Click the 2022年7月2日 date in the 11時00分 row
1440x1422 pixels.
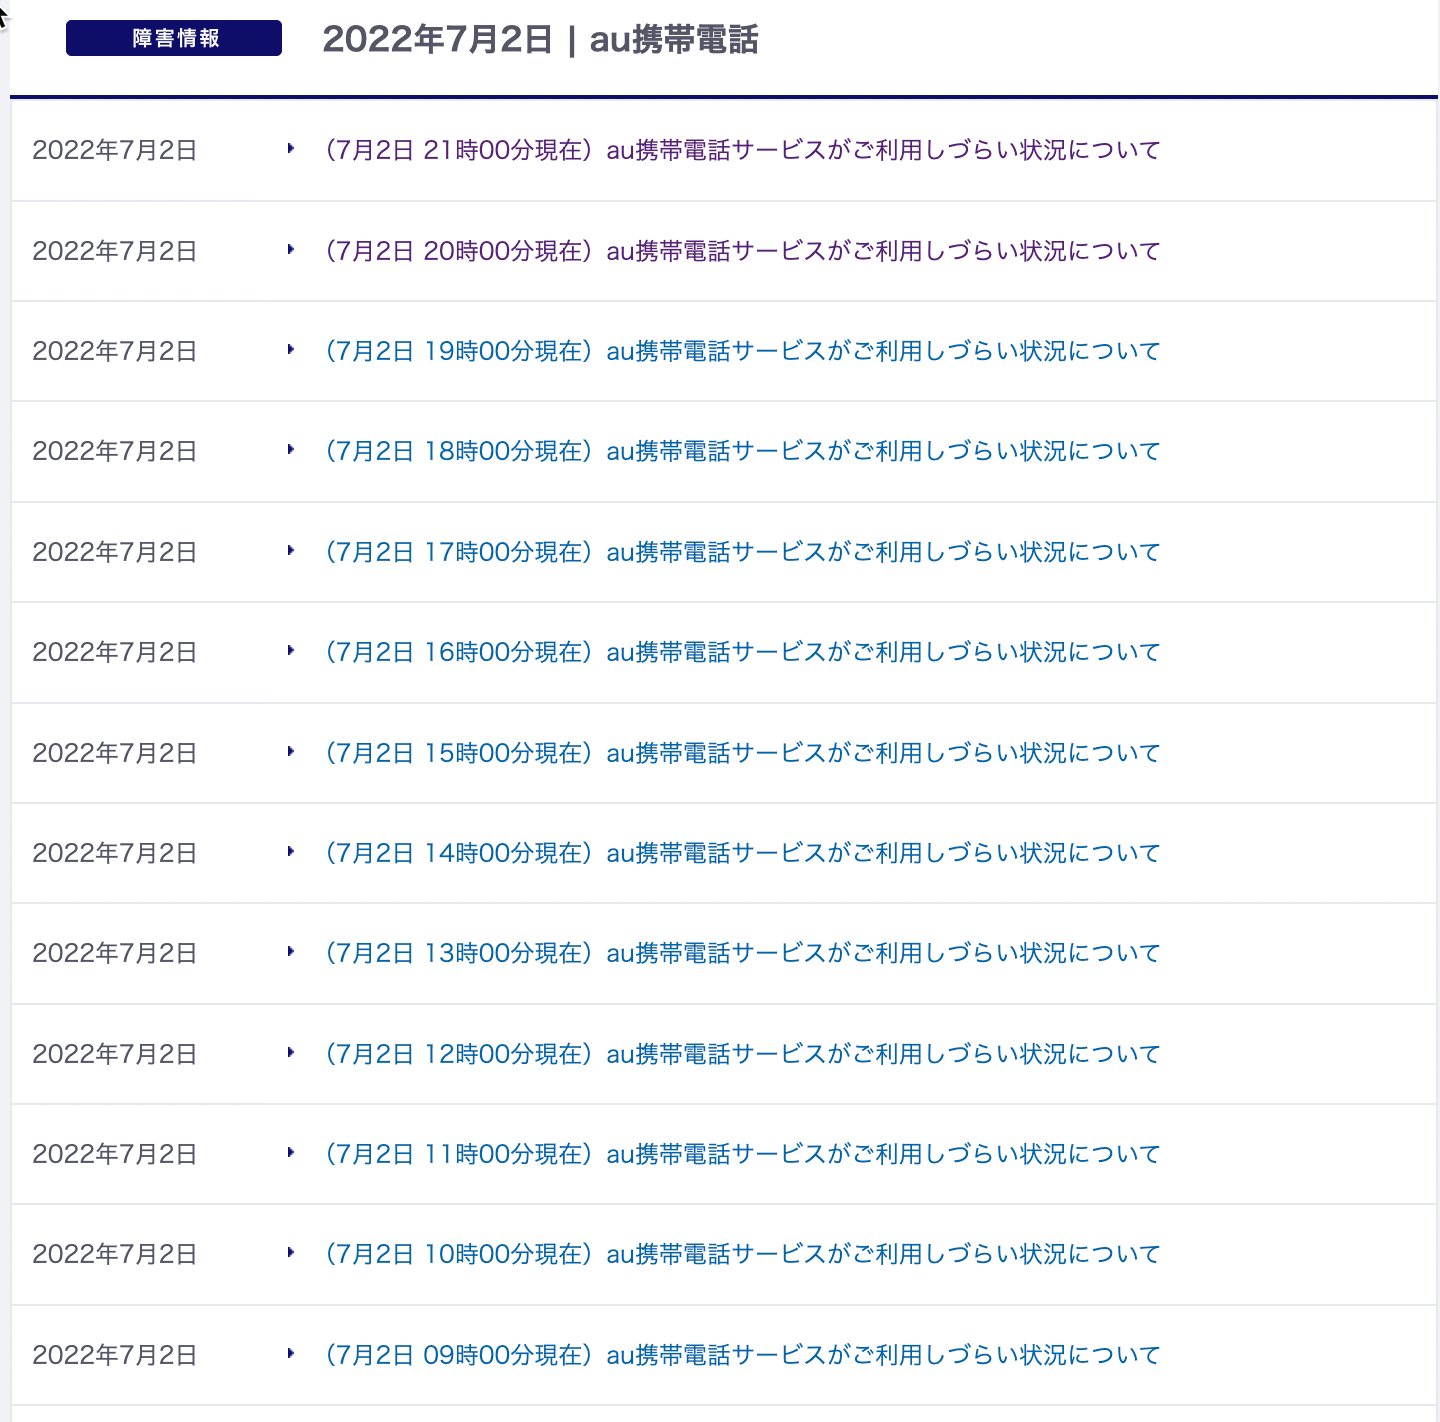point(114,1154)
